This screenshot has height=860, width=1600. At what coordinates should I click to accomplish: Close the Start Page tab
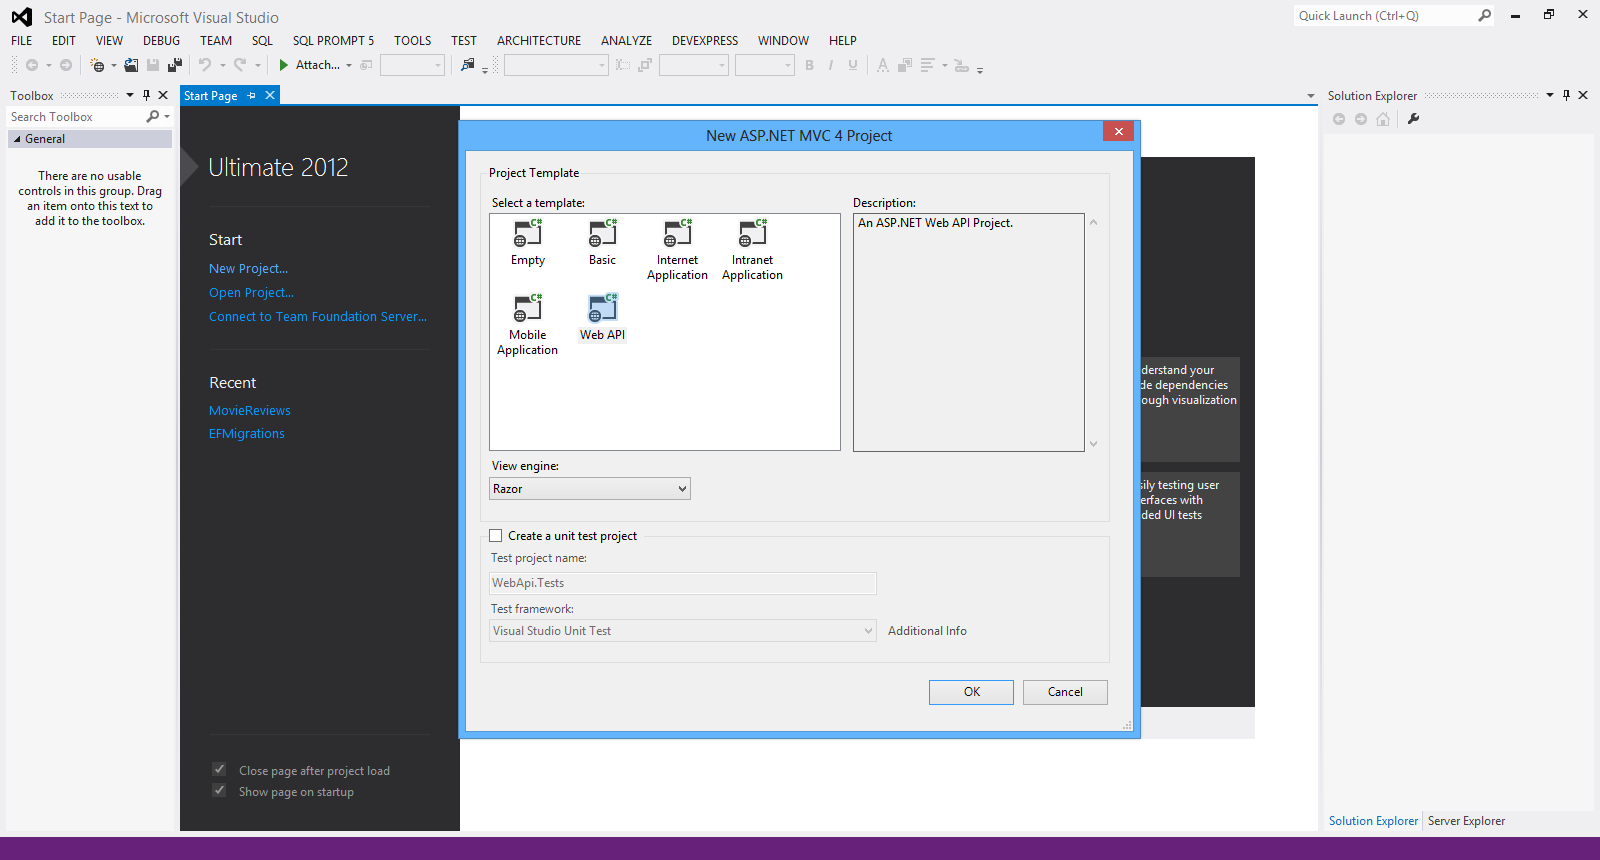point(270,95)
